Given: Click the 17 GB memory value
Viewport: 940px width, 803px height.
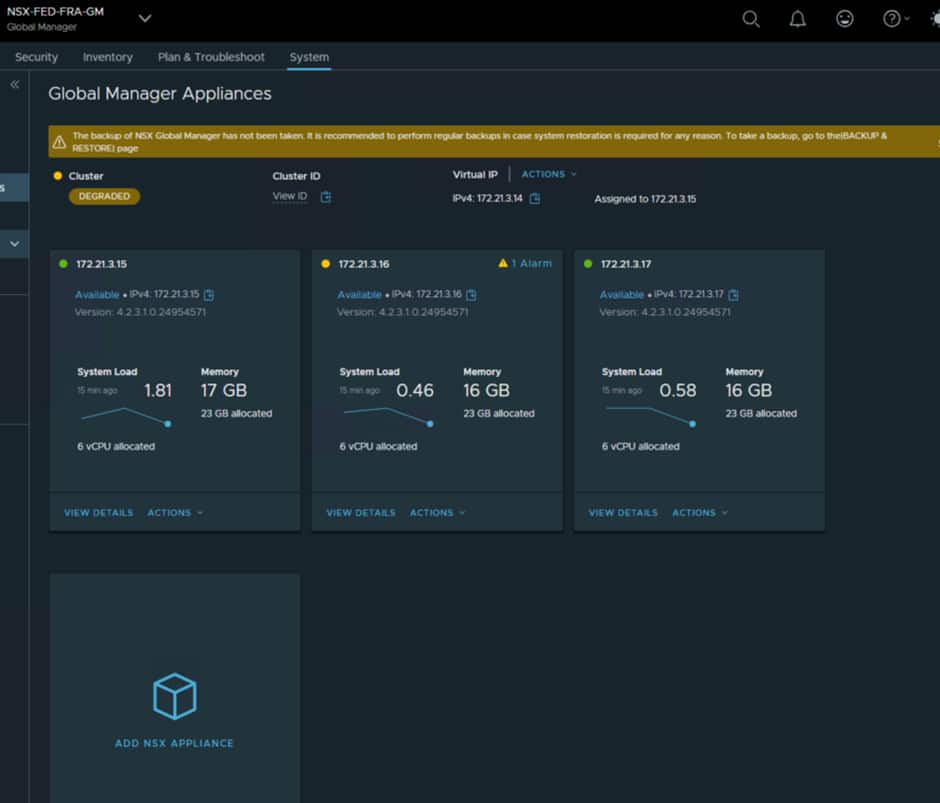Looking at the screenshot, I should 224,390.
